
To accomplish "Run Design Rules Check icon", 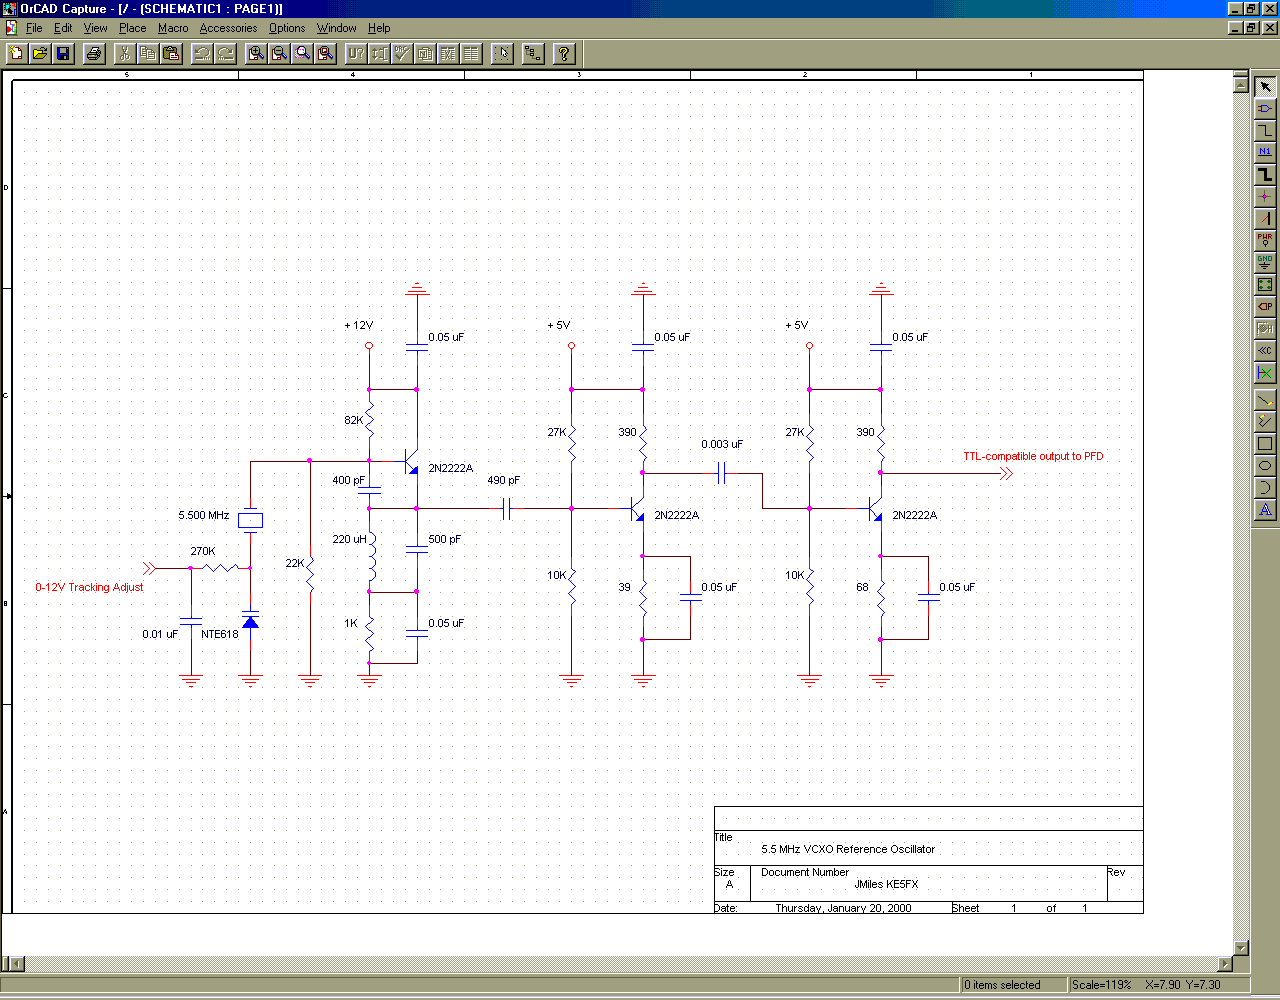I will [x=402, y=53].
